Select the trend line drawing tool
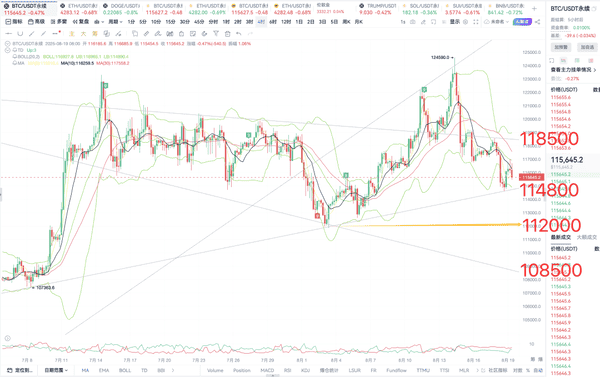Image resolution: width=600 pixels, height=377 pixels. tap(32, 34)
